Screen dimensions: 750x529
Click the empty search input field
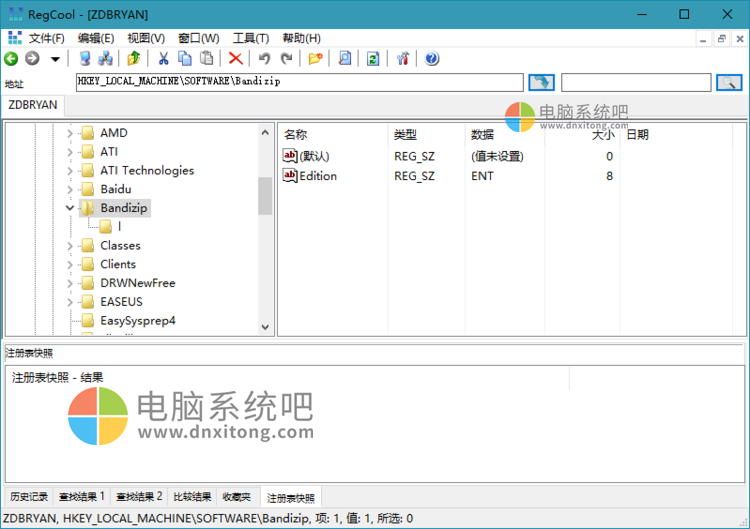(x=636, y=82)
